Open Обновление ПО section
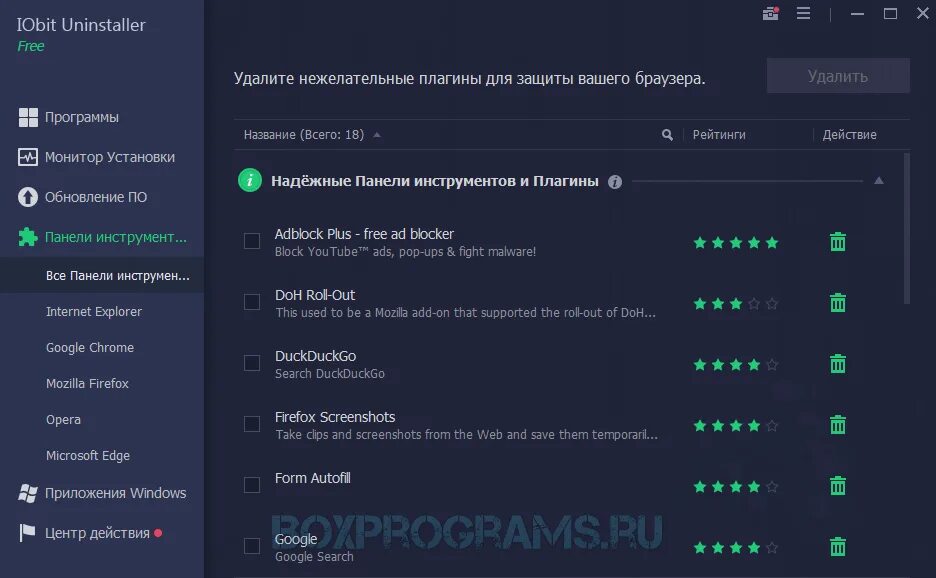936x578 pixels. [x=96, y=197]
